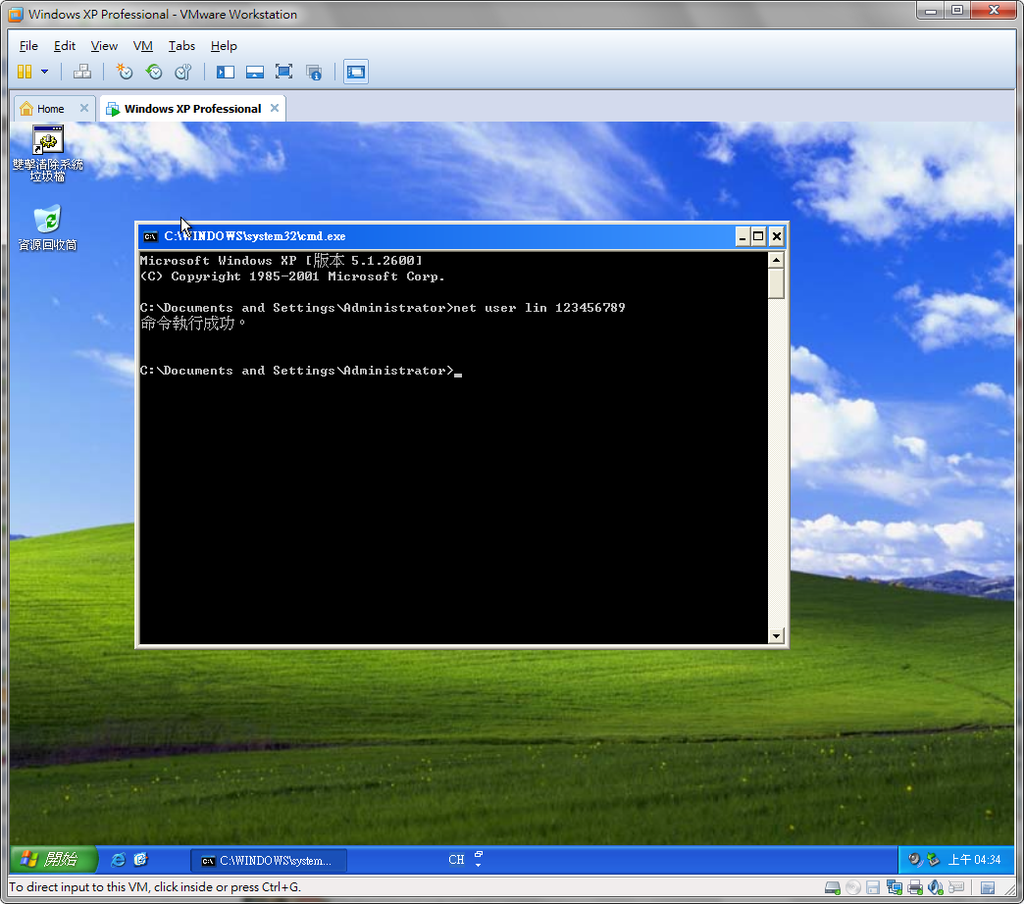
Task: Select the C:\WINDOWS\system... taskbar button
Action: coord(268,861)
